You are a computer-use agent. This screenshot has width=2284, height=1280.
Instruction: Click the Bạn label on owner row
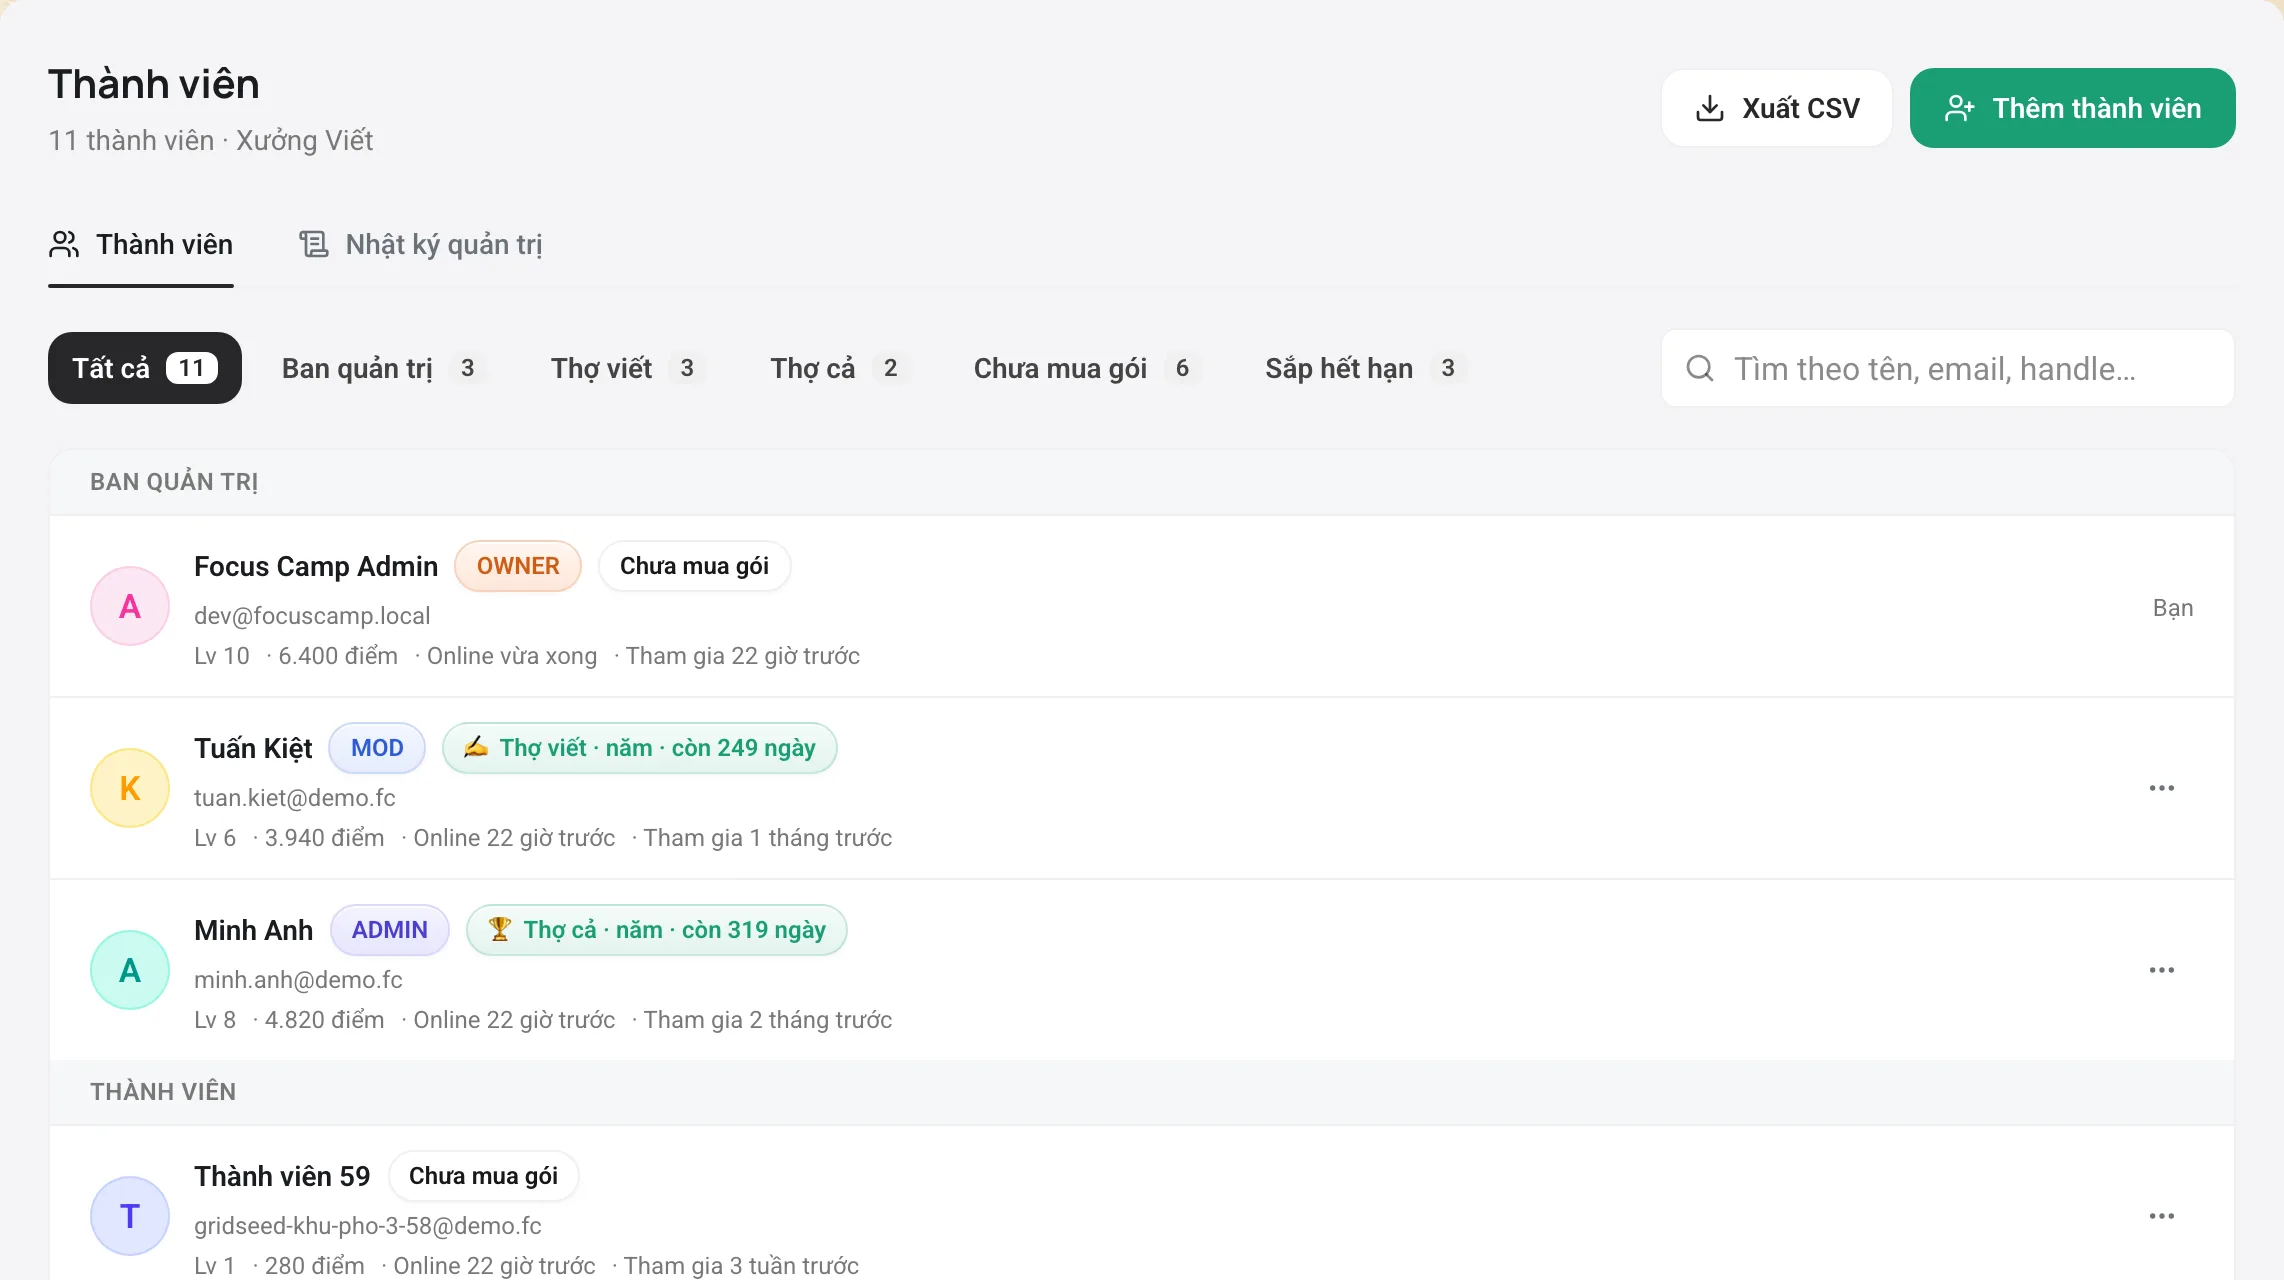coord(2173,608)
